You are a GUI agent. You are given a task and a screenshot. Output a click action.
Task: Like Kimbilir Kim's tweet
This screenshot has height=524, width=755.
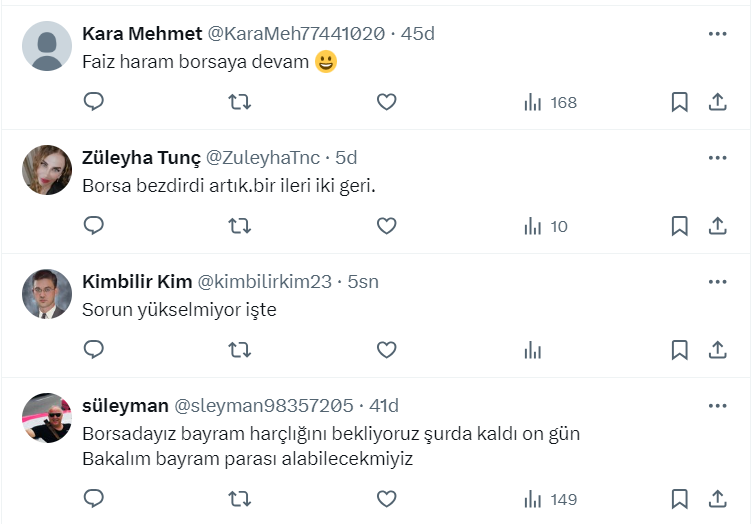coord(387,350)
